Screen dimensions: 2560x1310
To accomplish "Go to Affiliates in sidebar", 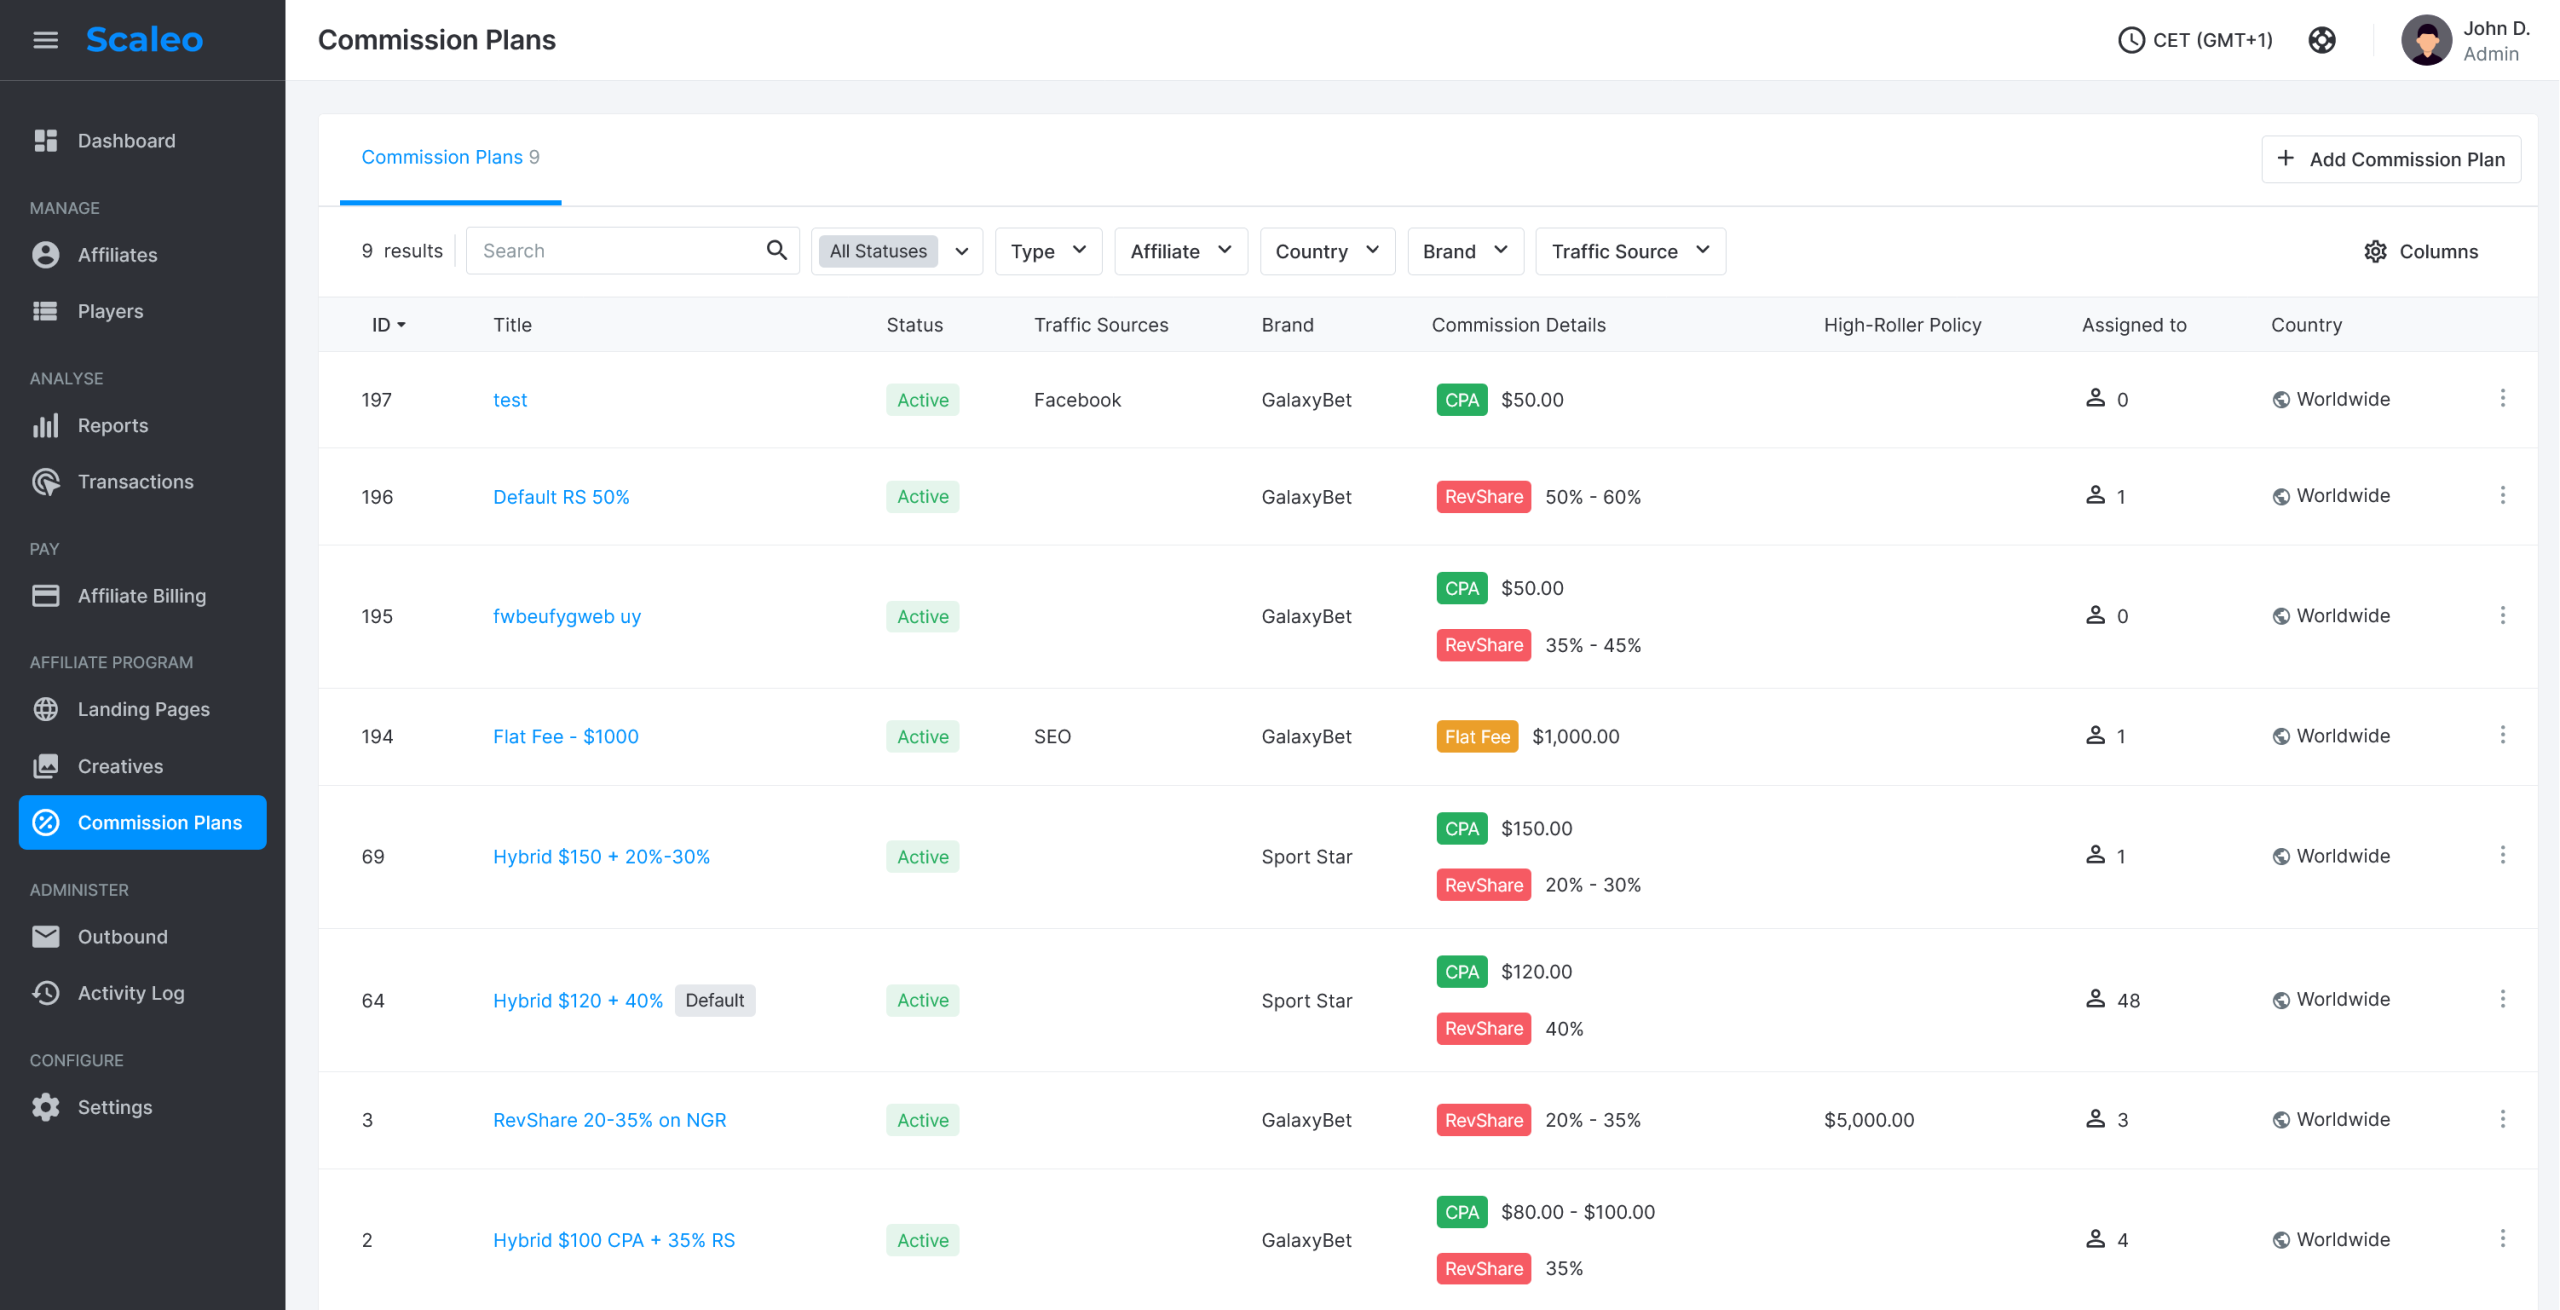I will point(117,255).
